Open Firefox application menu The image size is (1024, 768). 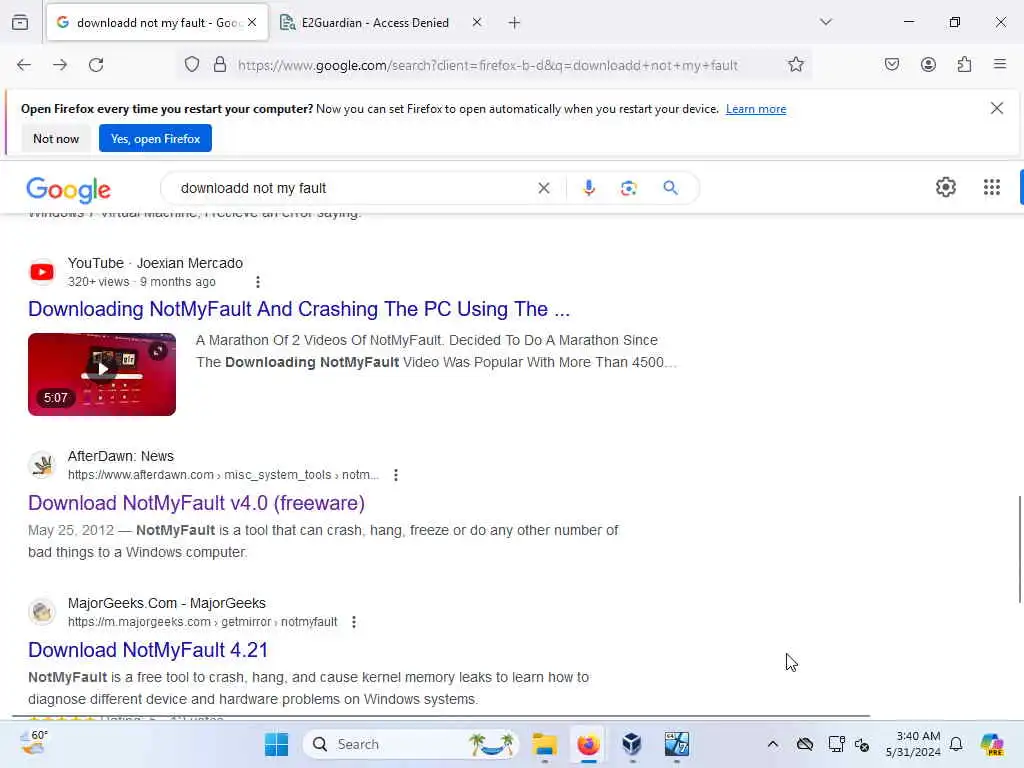[x=1000, y=64]
